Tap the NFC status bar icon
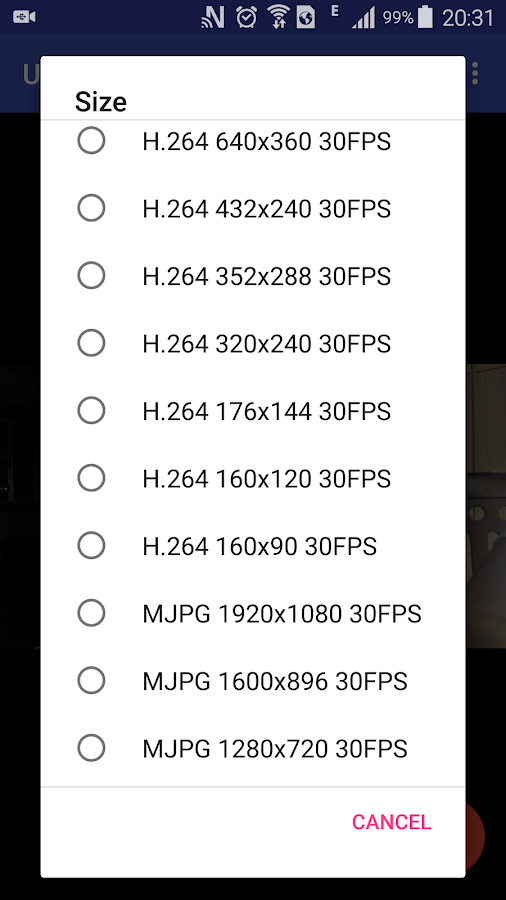This screenshot has height=900, width=506. click(213, 18)
